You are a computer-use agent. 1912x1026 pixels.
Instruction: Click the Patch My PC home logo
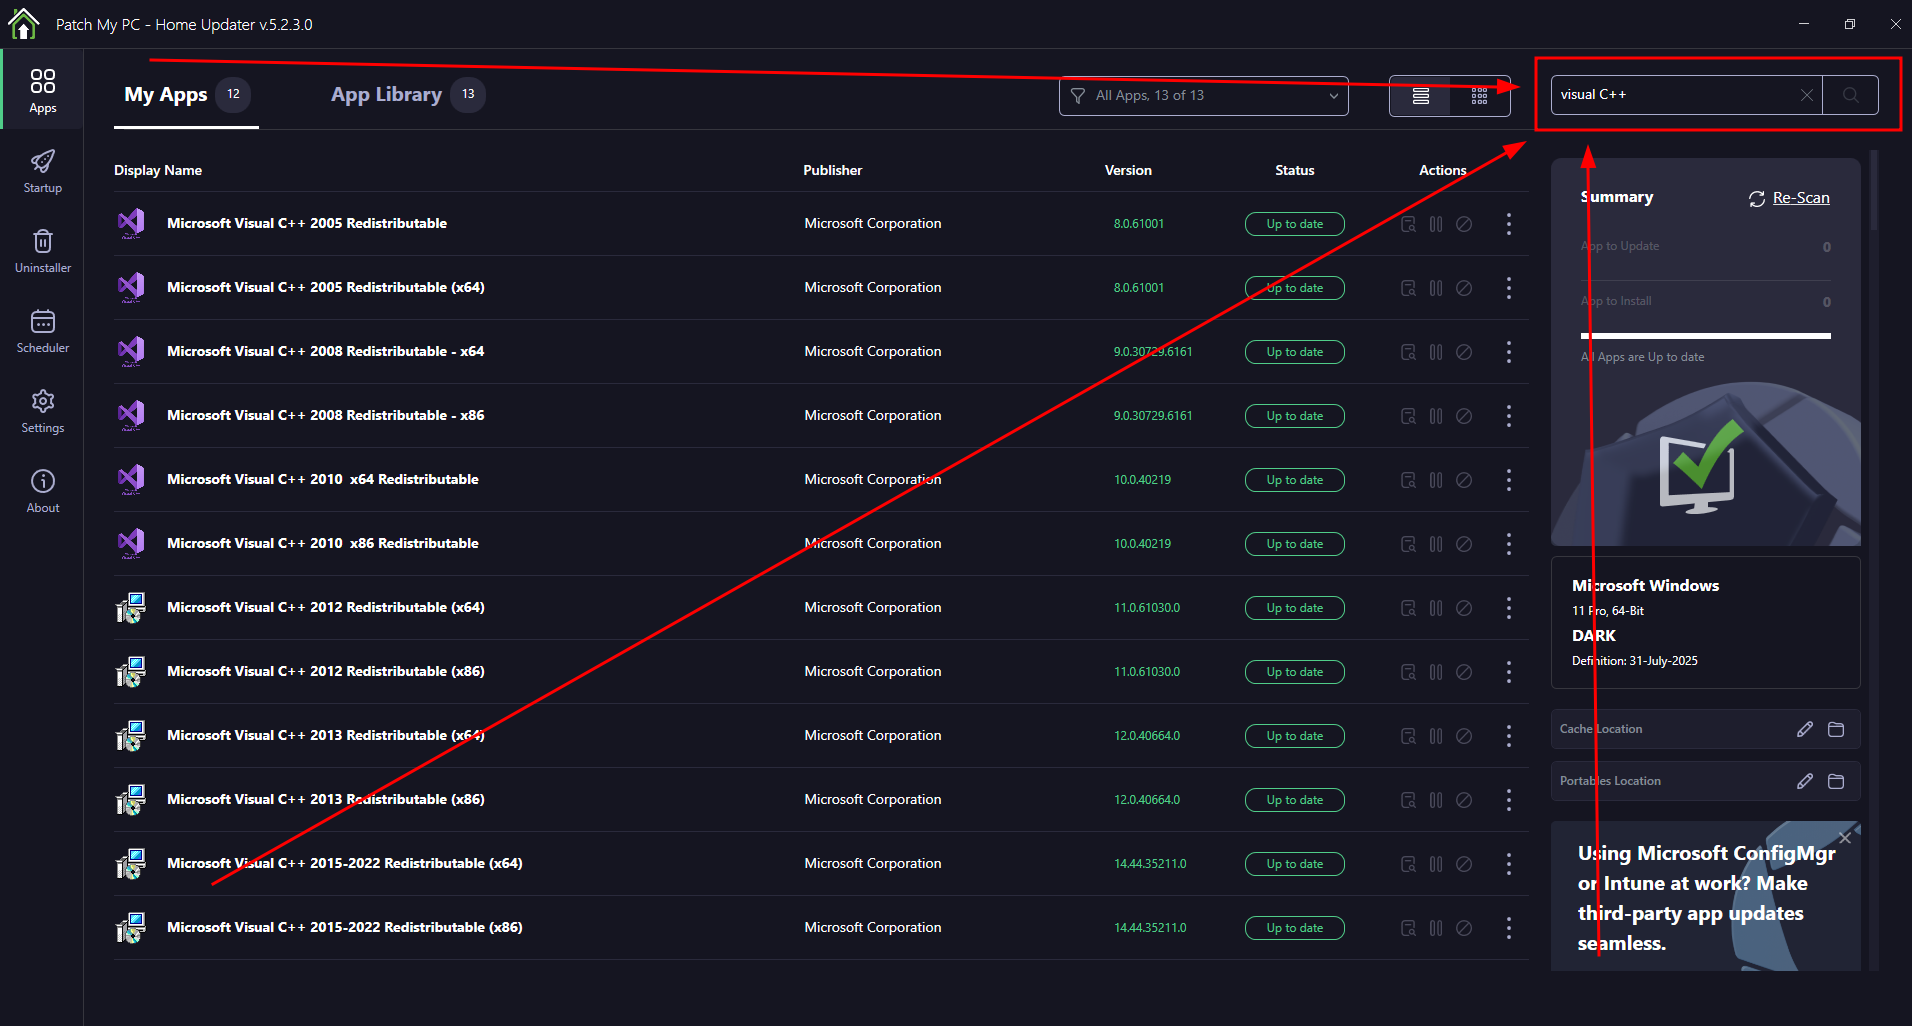[23, 23]
